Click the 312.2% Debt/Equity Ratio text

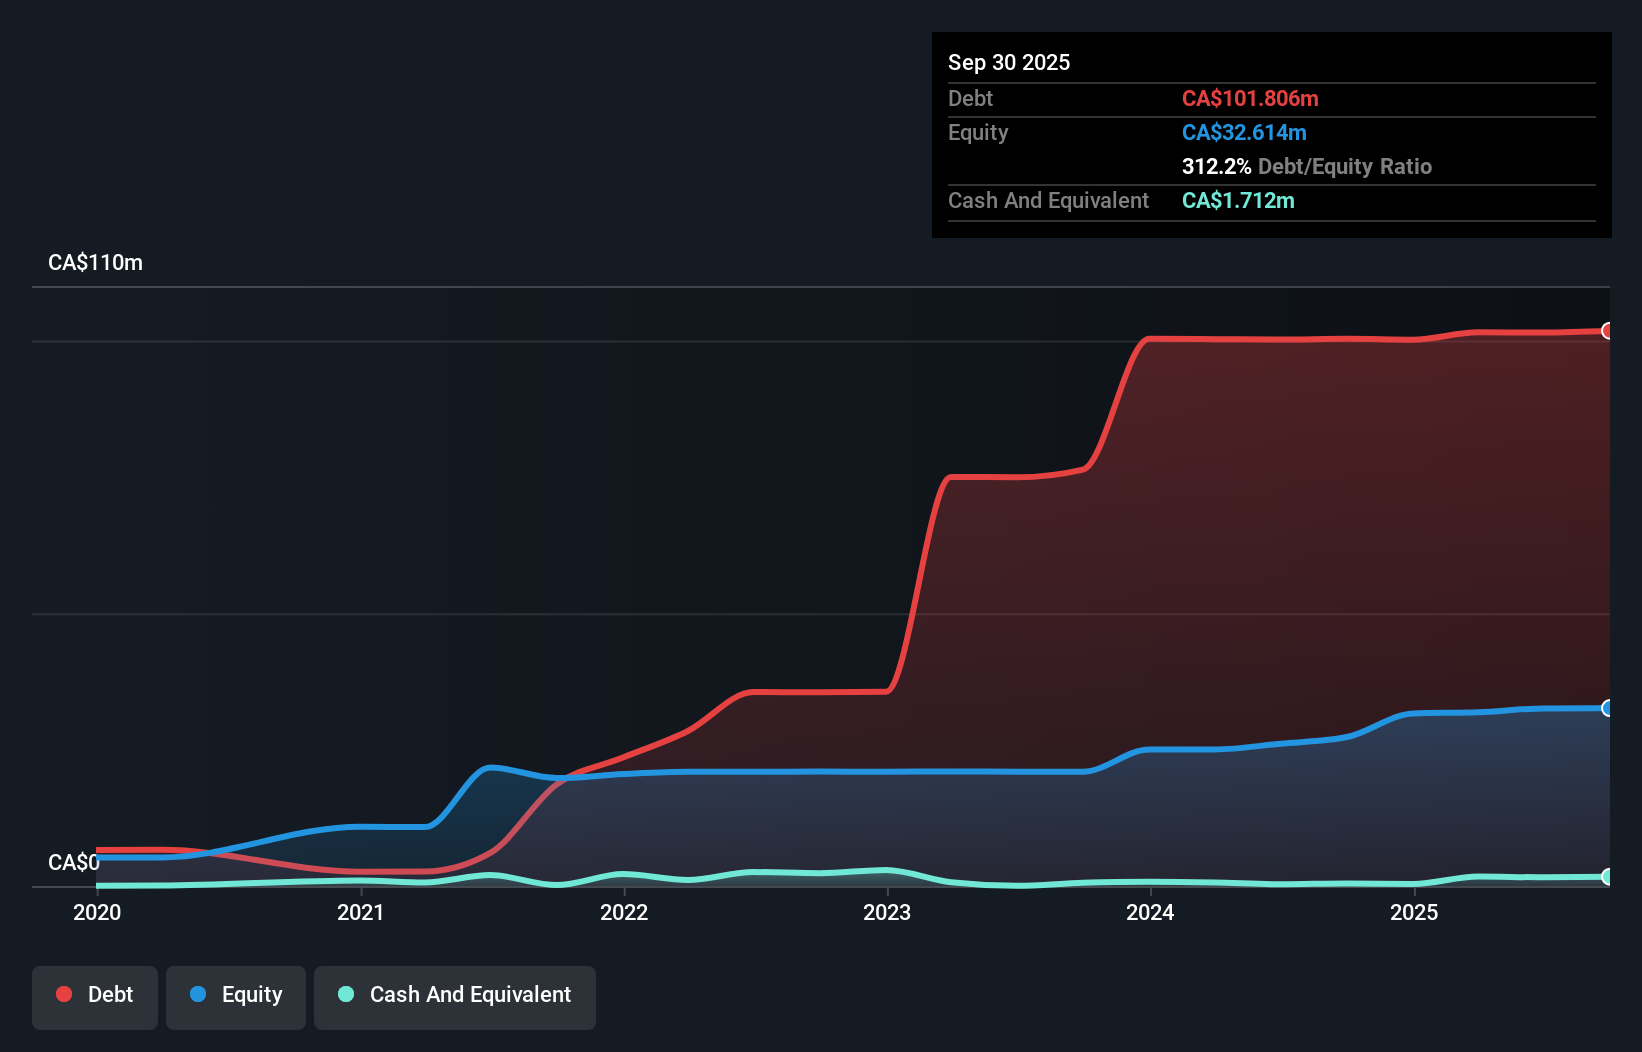click(x=1306, y=166)
